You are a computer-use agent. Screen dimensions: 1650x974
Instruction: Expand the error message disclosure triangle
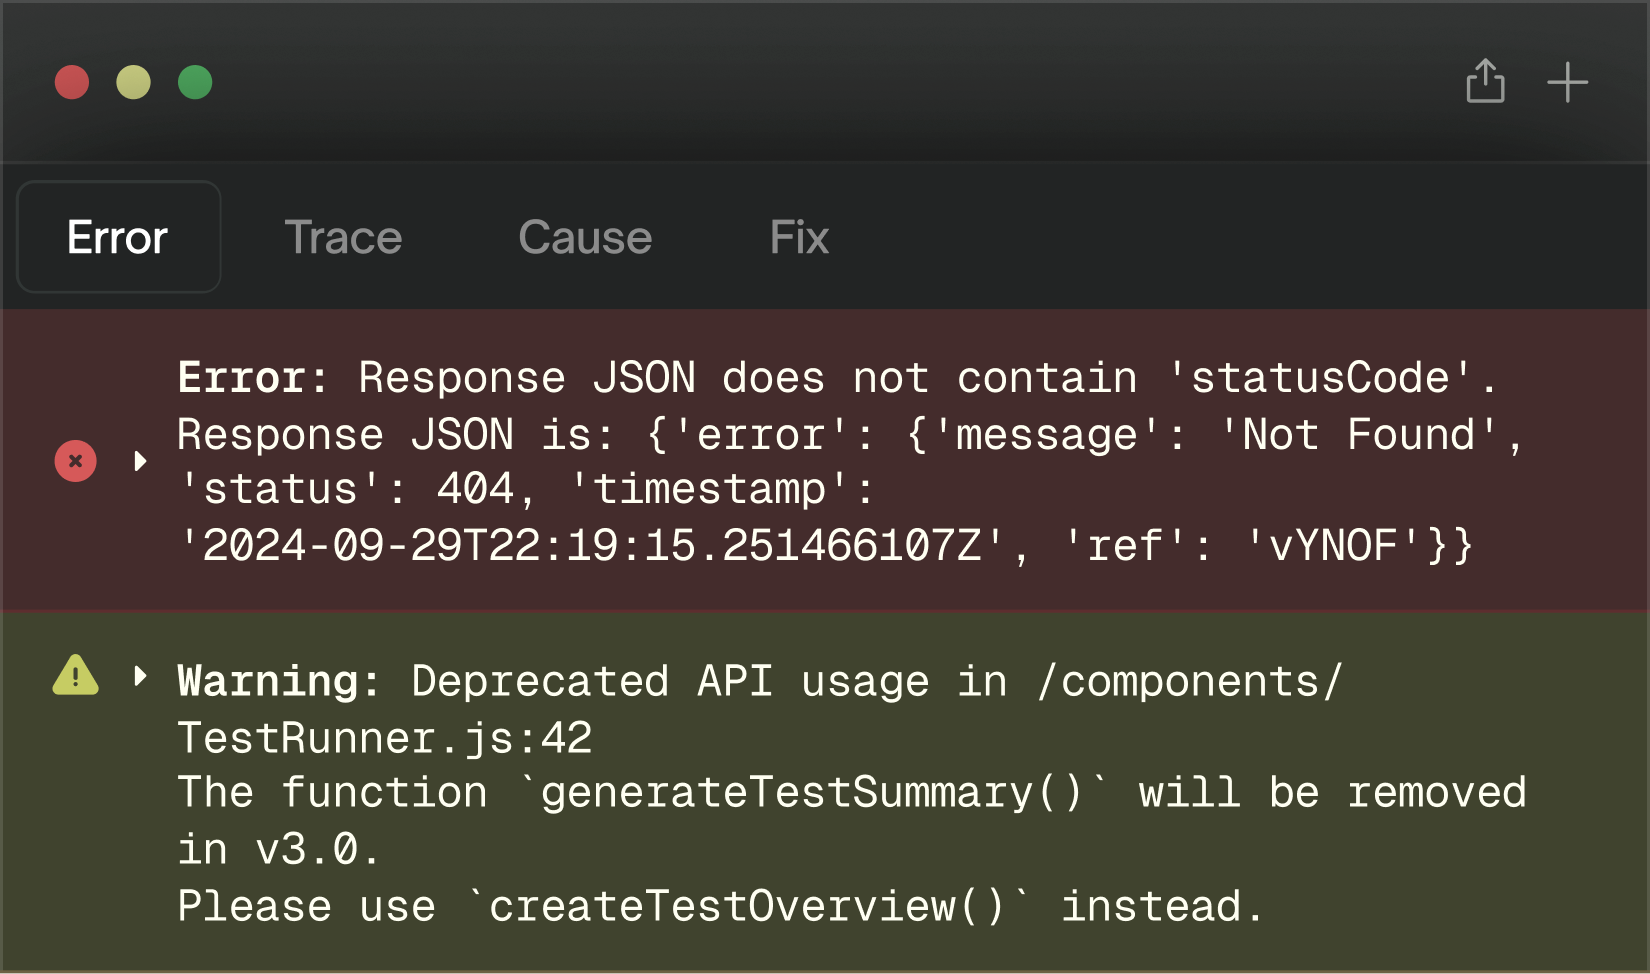click(141, 461)
